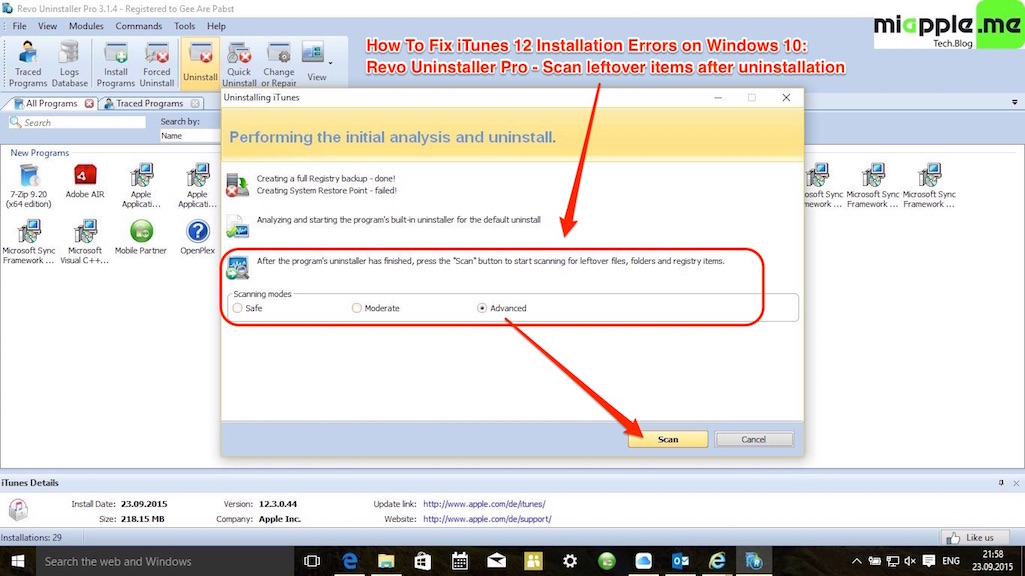Open Traced Programs toolbar icon

coord(28,63)
